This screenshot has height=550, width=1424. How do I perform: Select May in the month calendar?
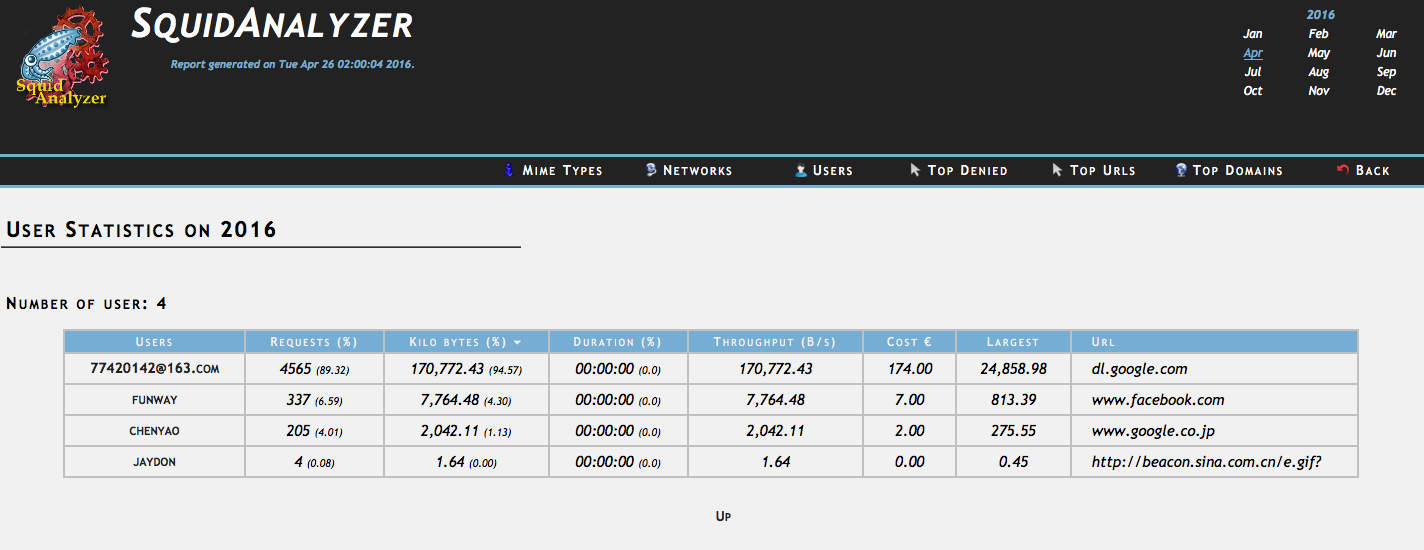(1318, 53)
